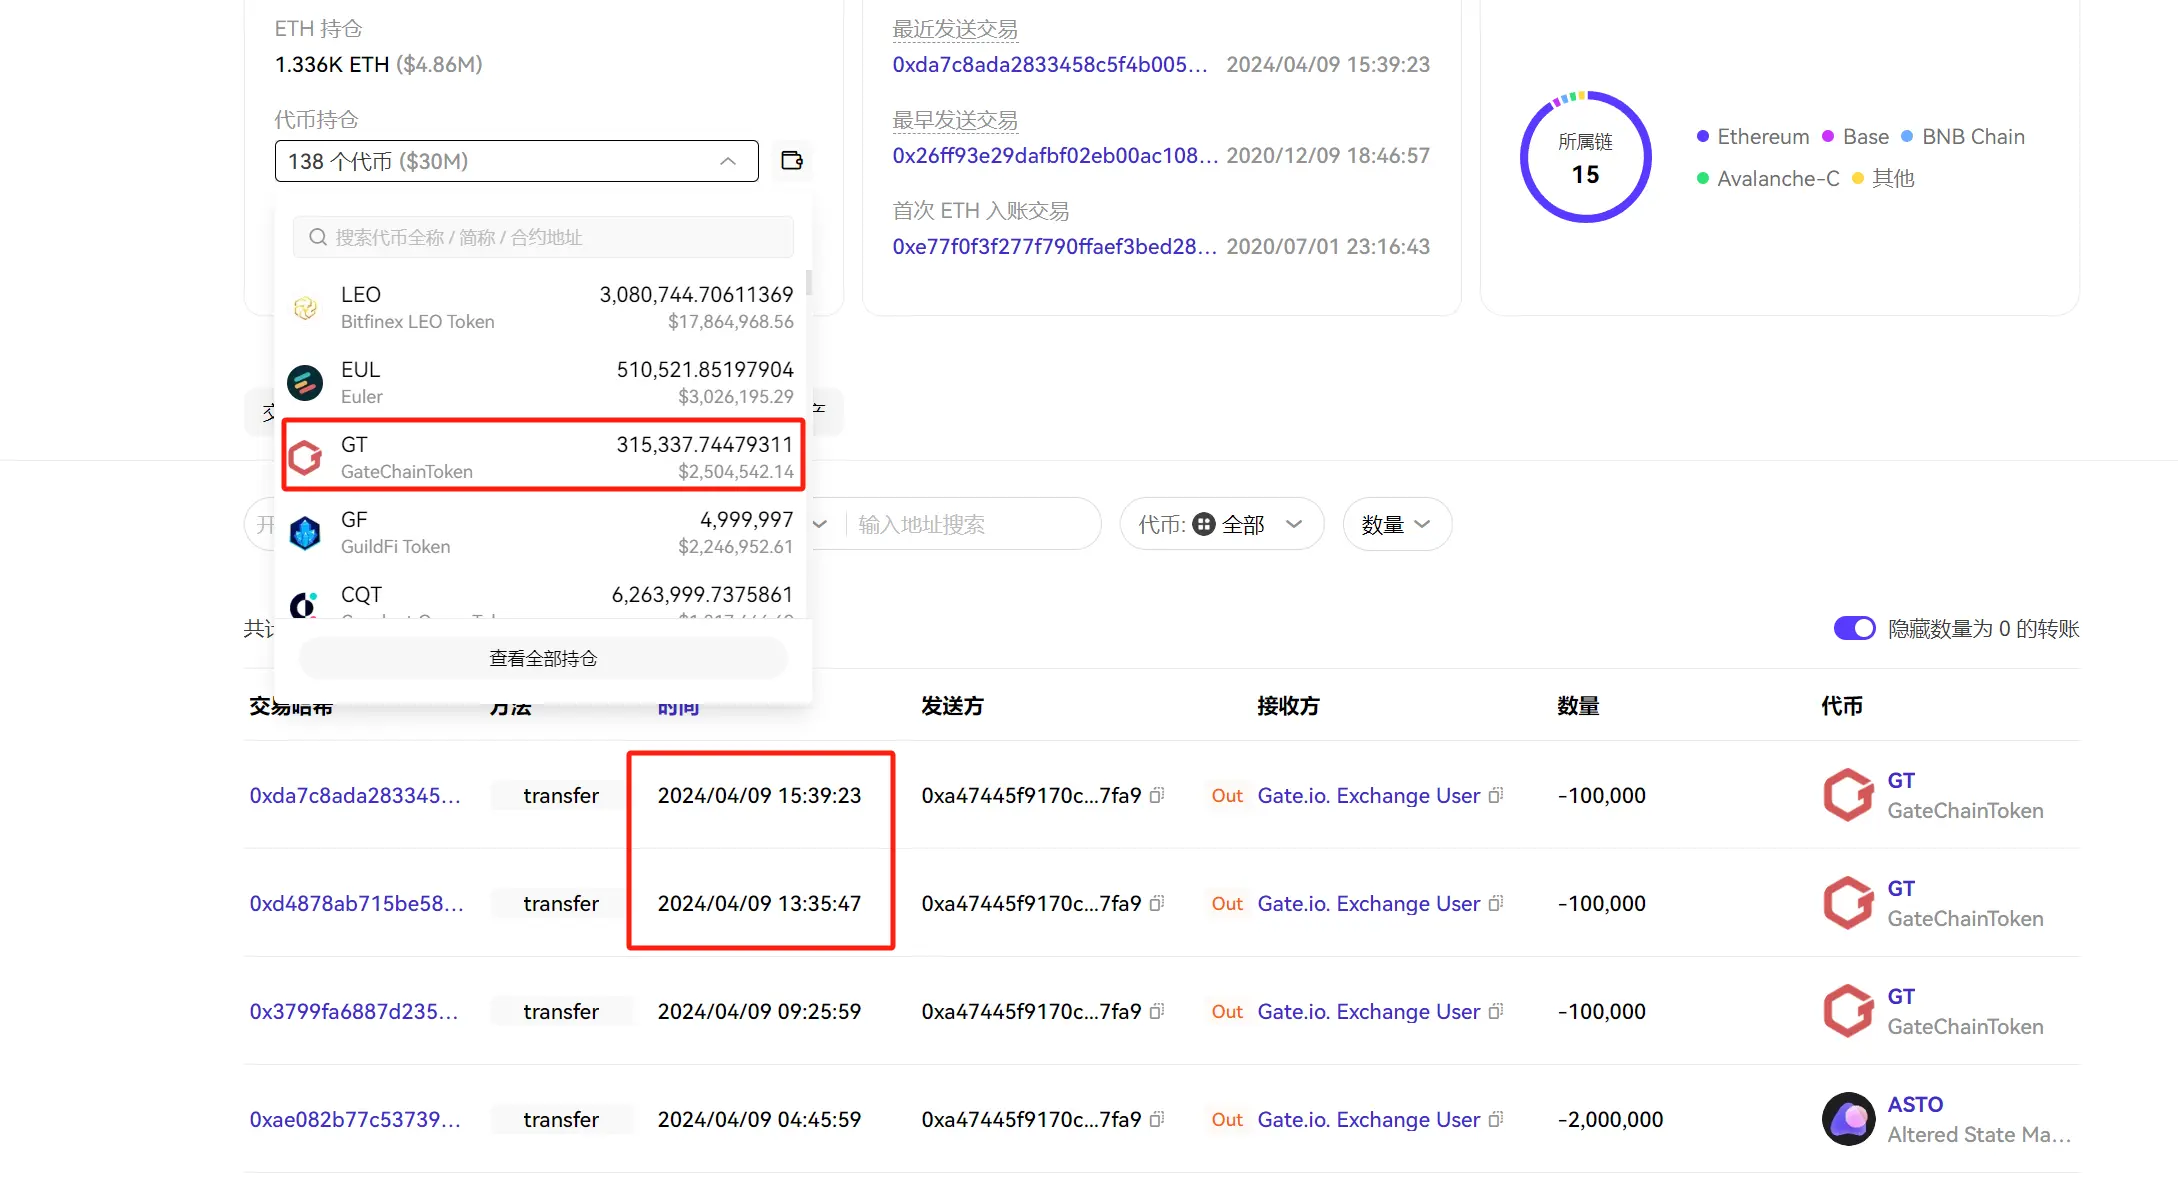Copy sender address in 04:45:59 row

[1157, 1119]
